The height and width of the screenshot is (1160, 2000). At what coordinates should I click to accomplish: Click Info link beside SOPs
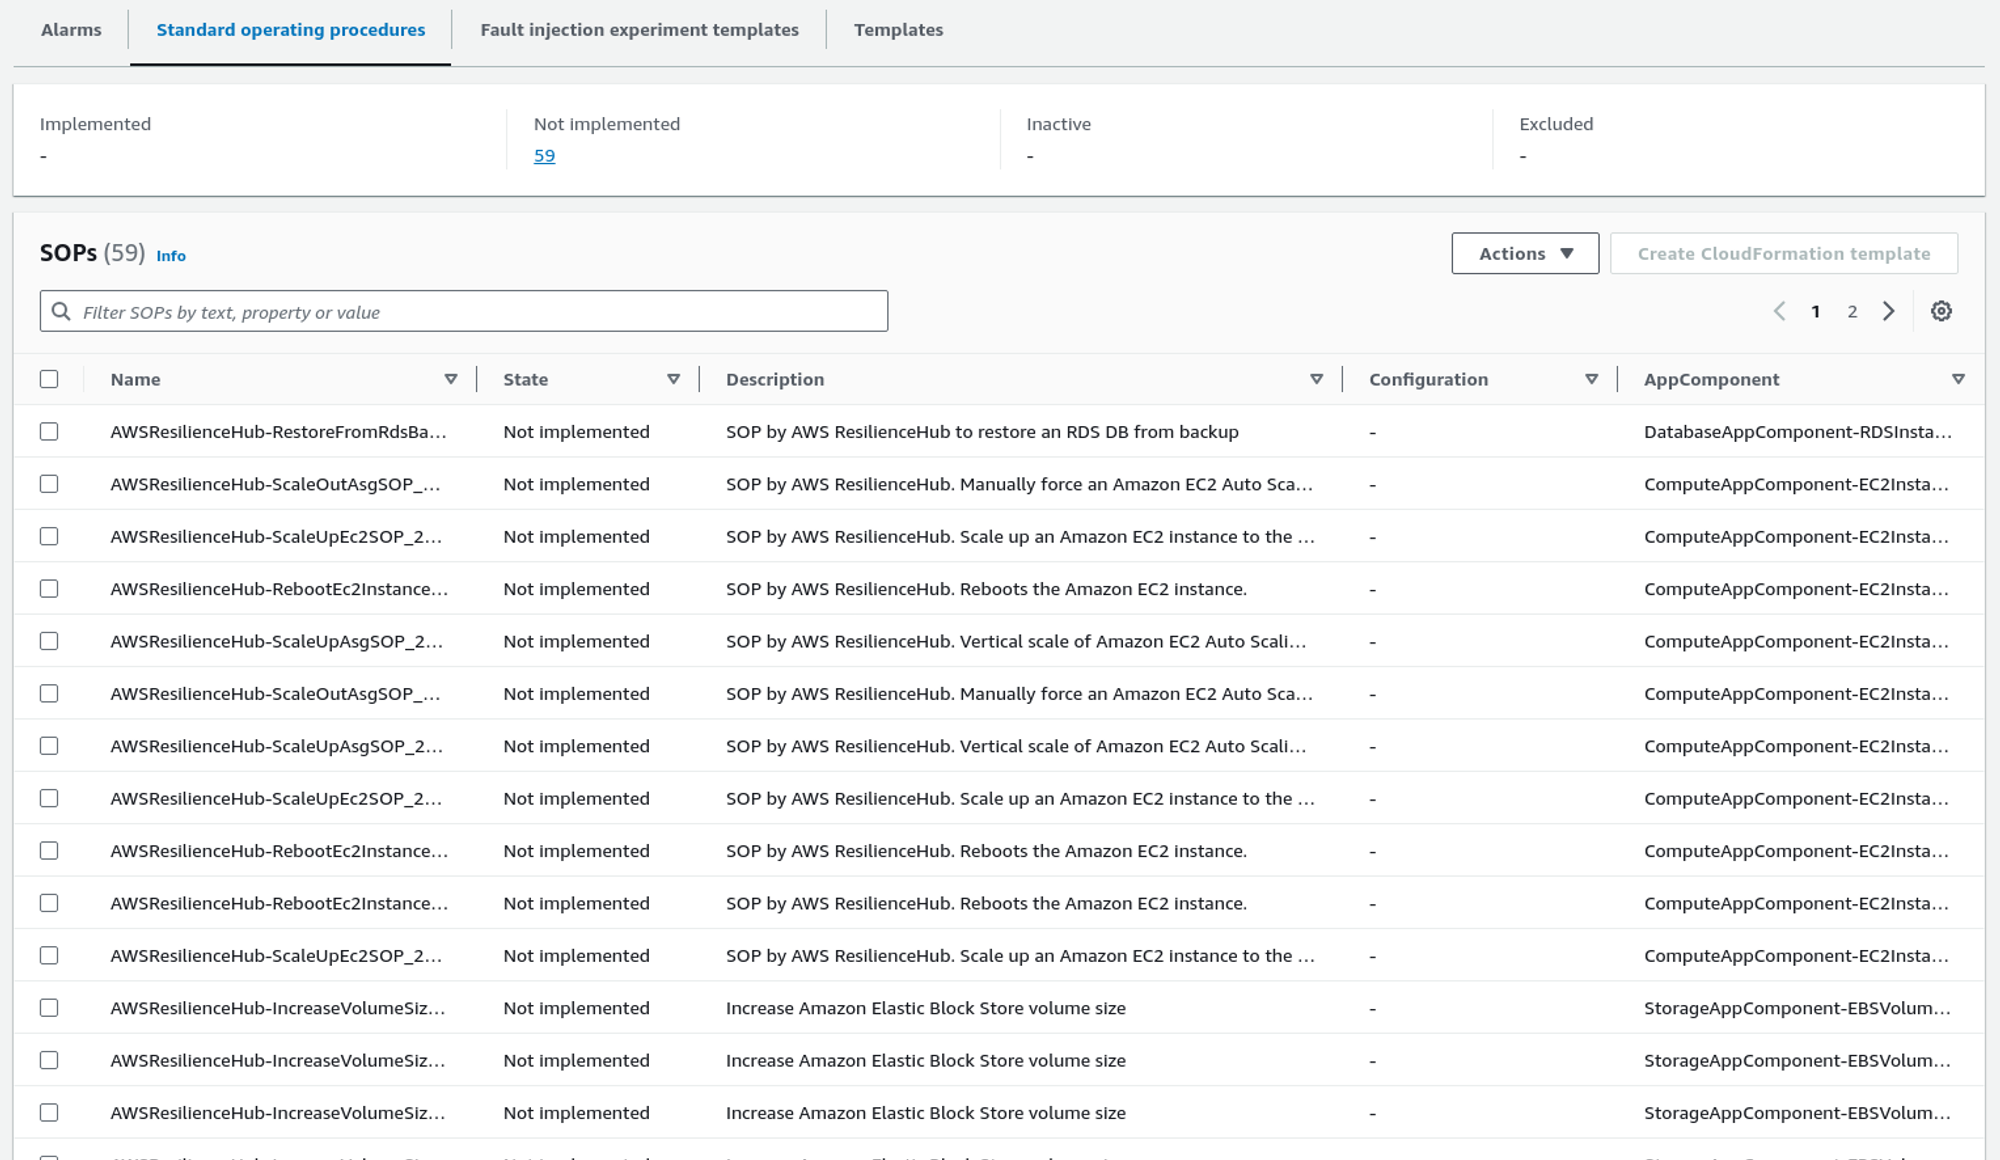171,256
